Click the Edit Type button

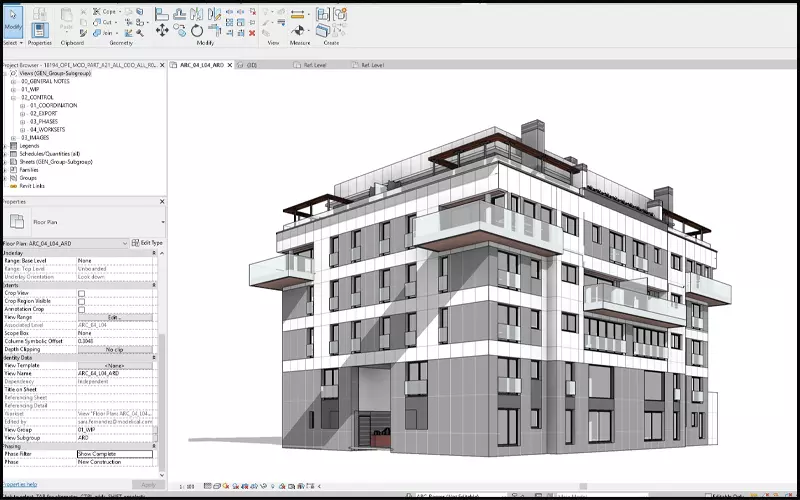point(147,243)
